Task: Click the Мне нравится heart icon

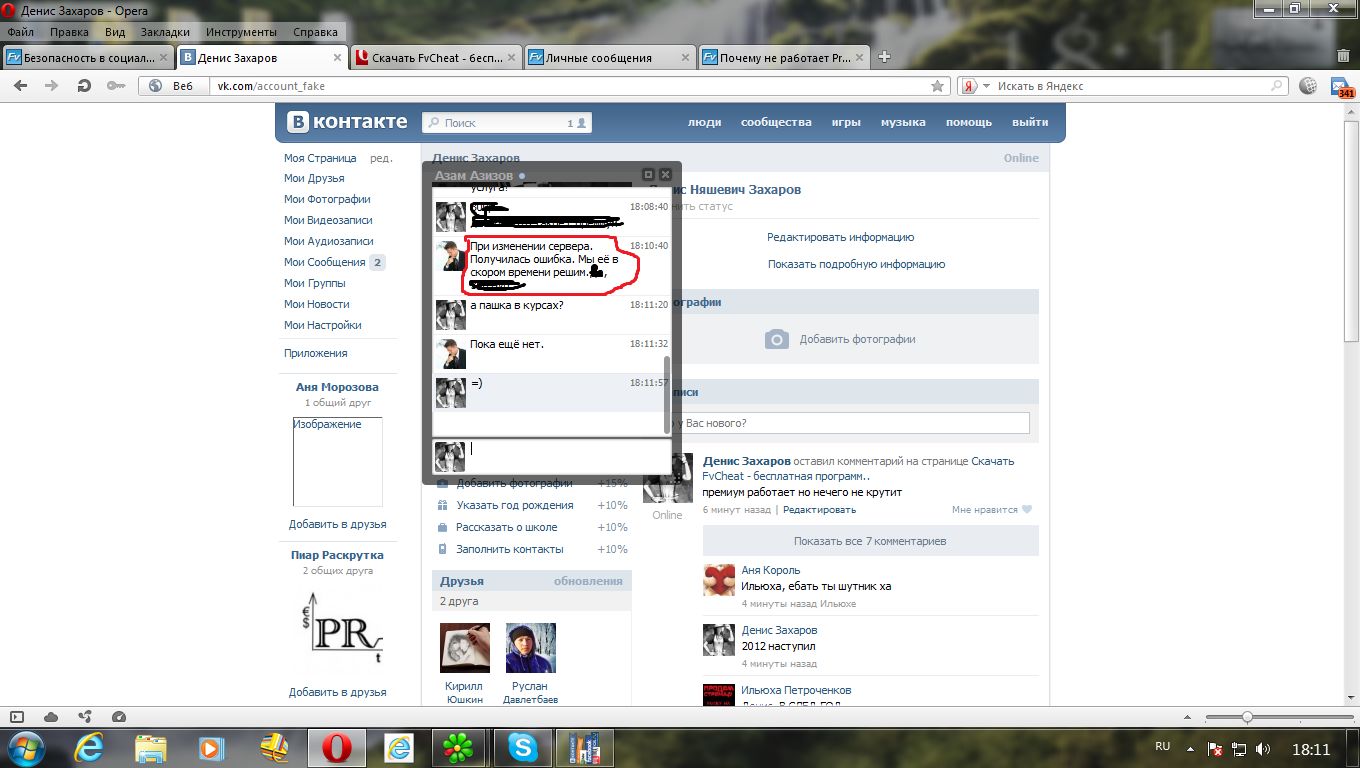Action: 1026,510
